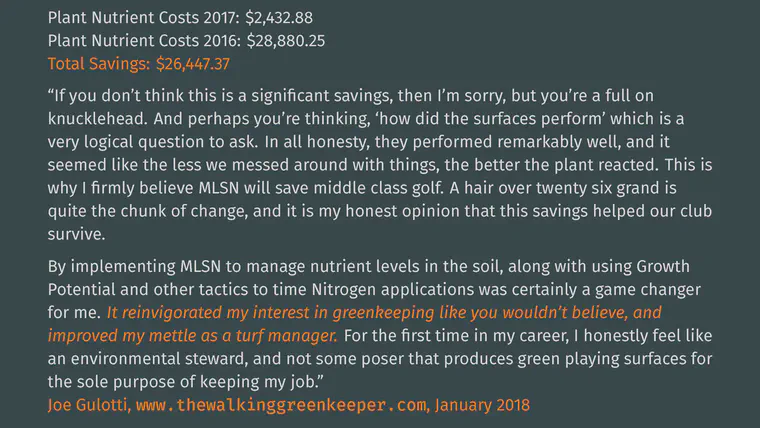
Task: Click the orange Total Savings line
Action: click(x=139, y=64)
